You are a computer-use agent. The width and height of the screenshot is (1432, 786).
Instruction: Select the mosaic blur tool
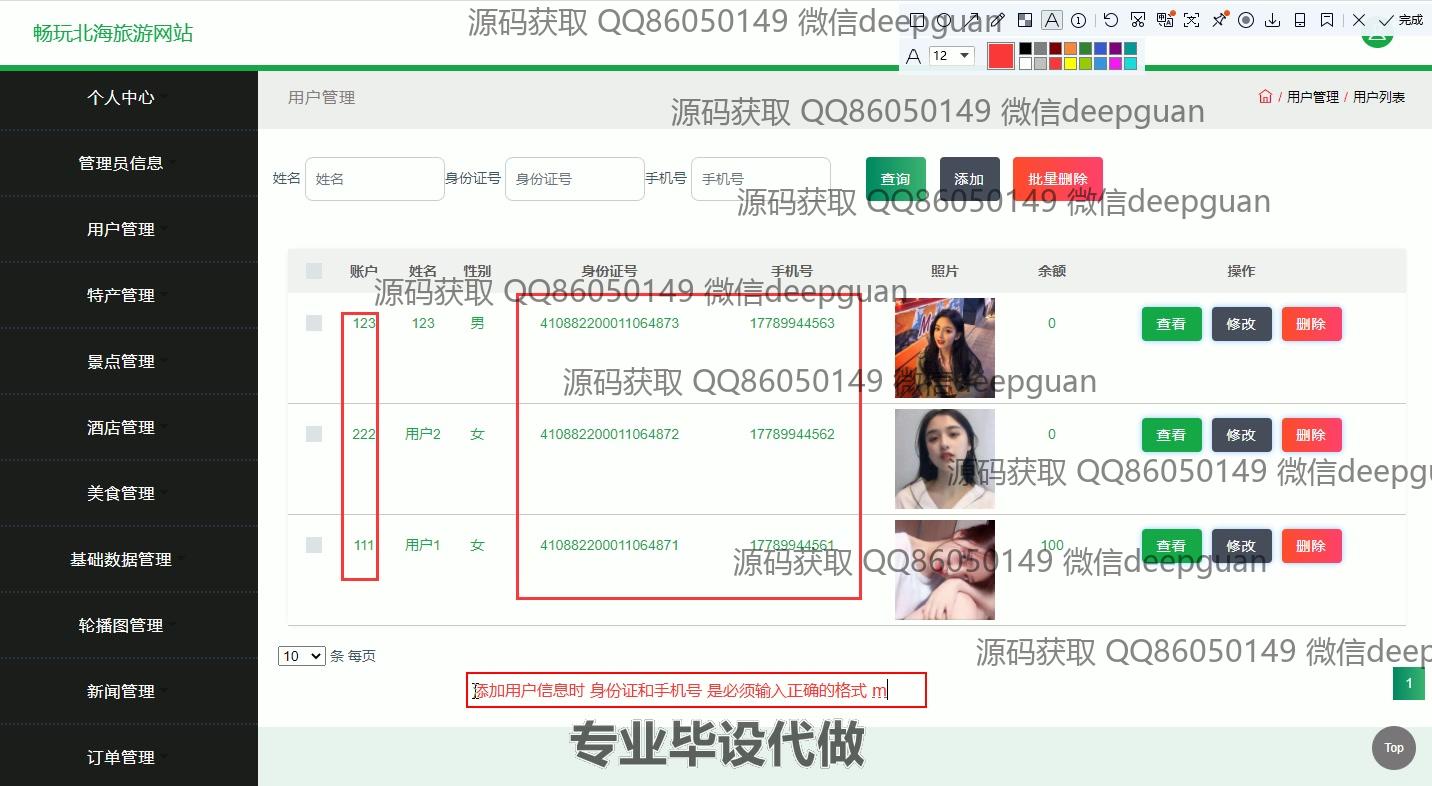pyautogui.click(x=1024, y=20)
